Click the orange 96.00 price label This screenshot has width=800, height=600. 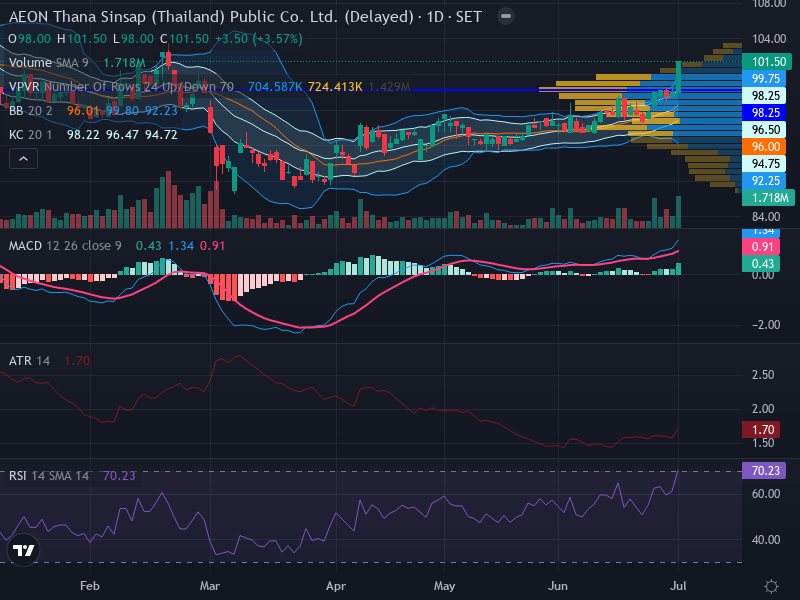pos(764,147)
